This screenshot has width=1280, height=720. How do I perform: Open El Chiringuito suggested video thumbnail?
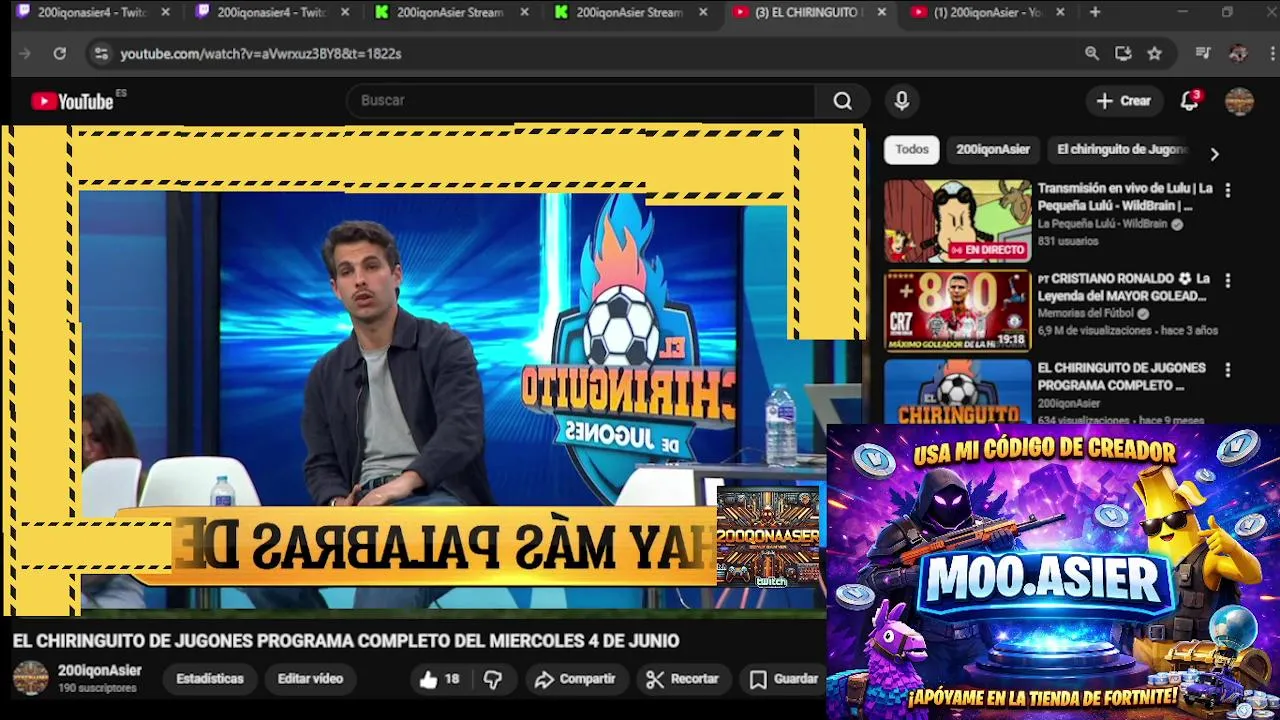tap(957, 392)
